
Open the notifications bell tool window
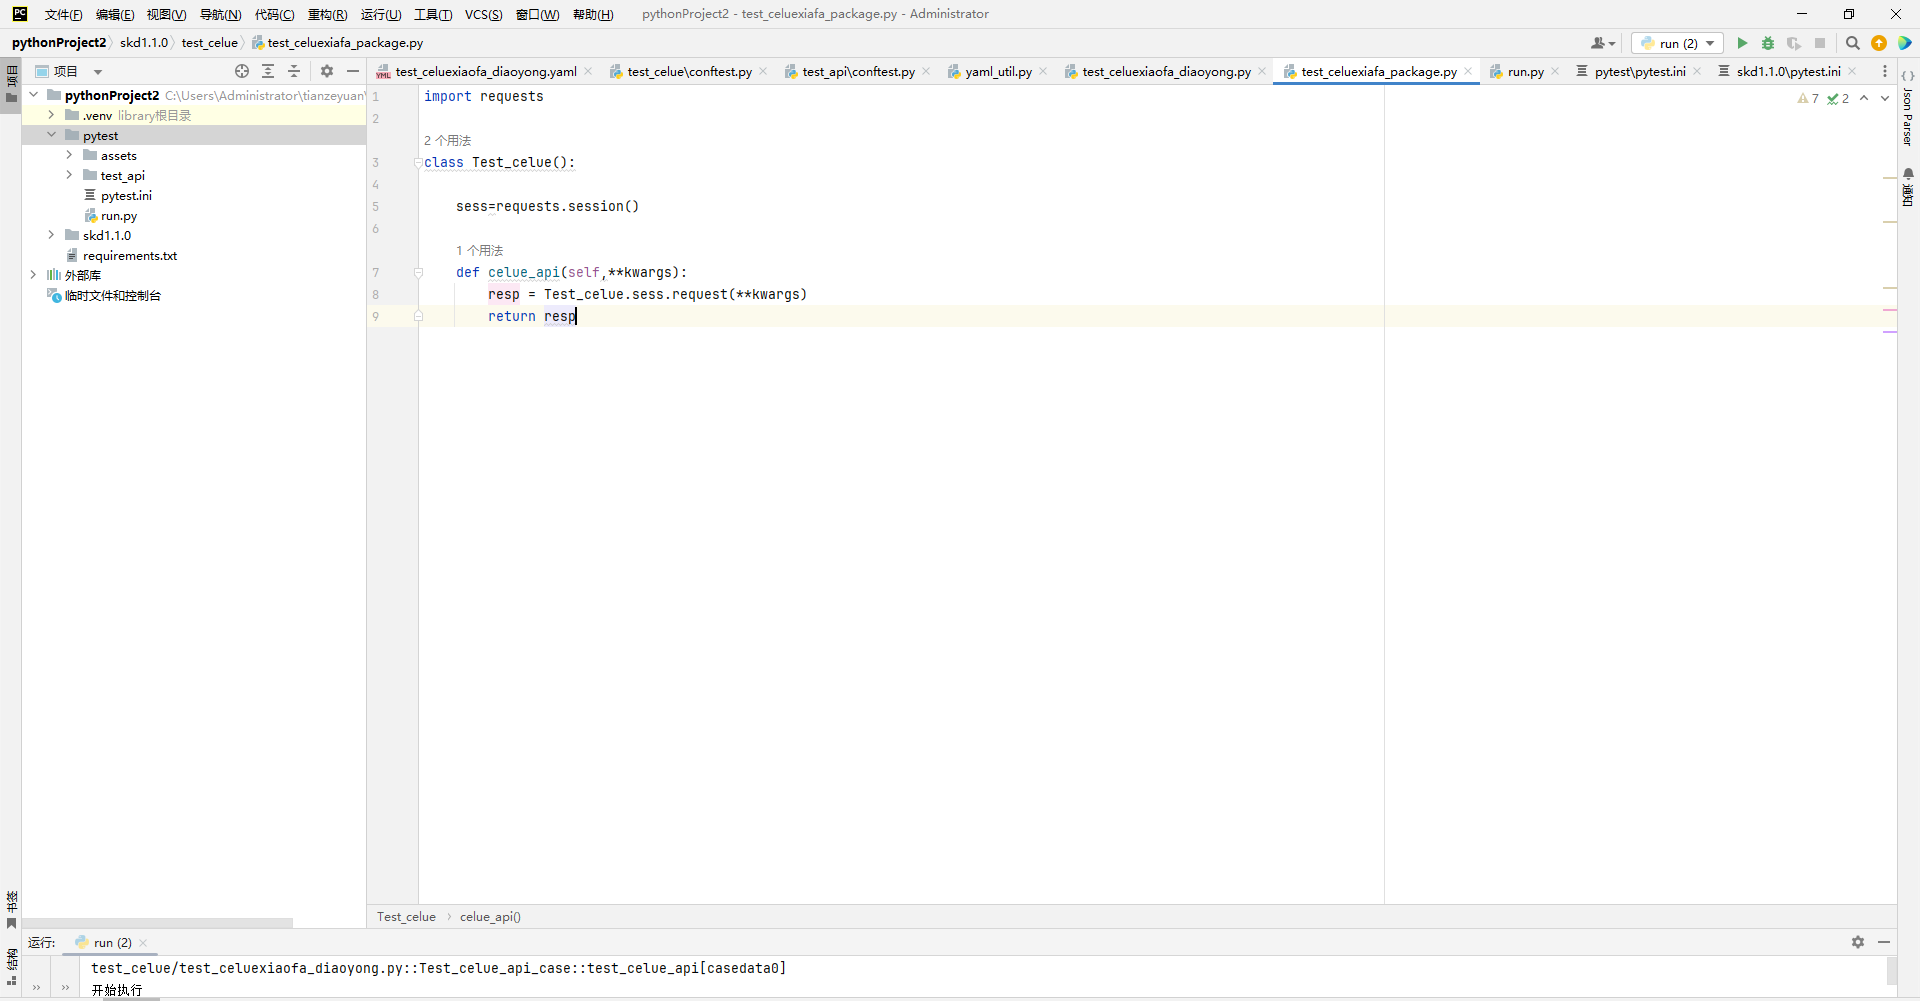pyautogui.click(x=1908, y=187)
